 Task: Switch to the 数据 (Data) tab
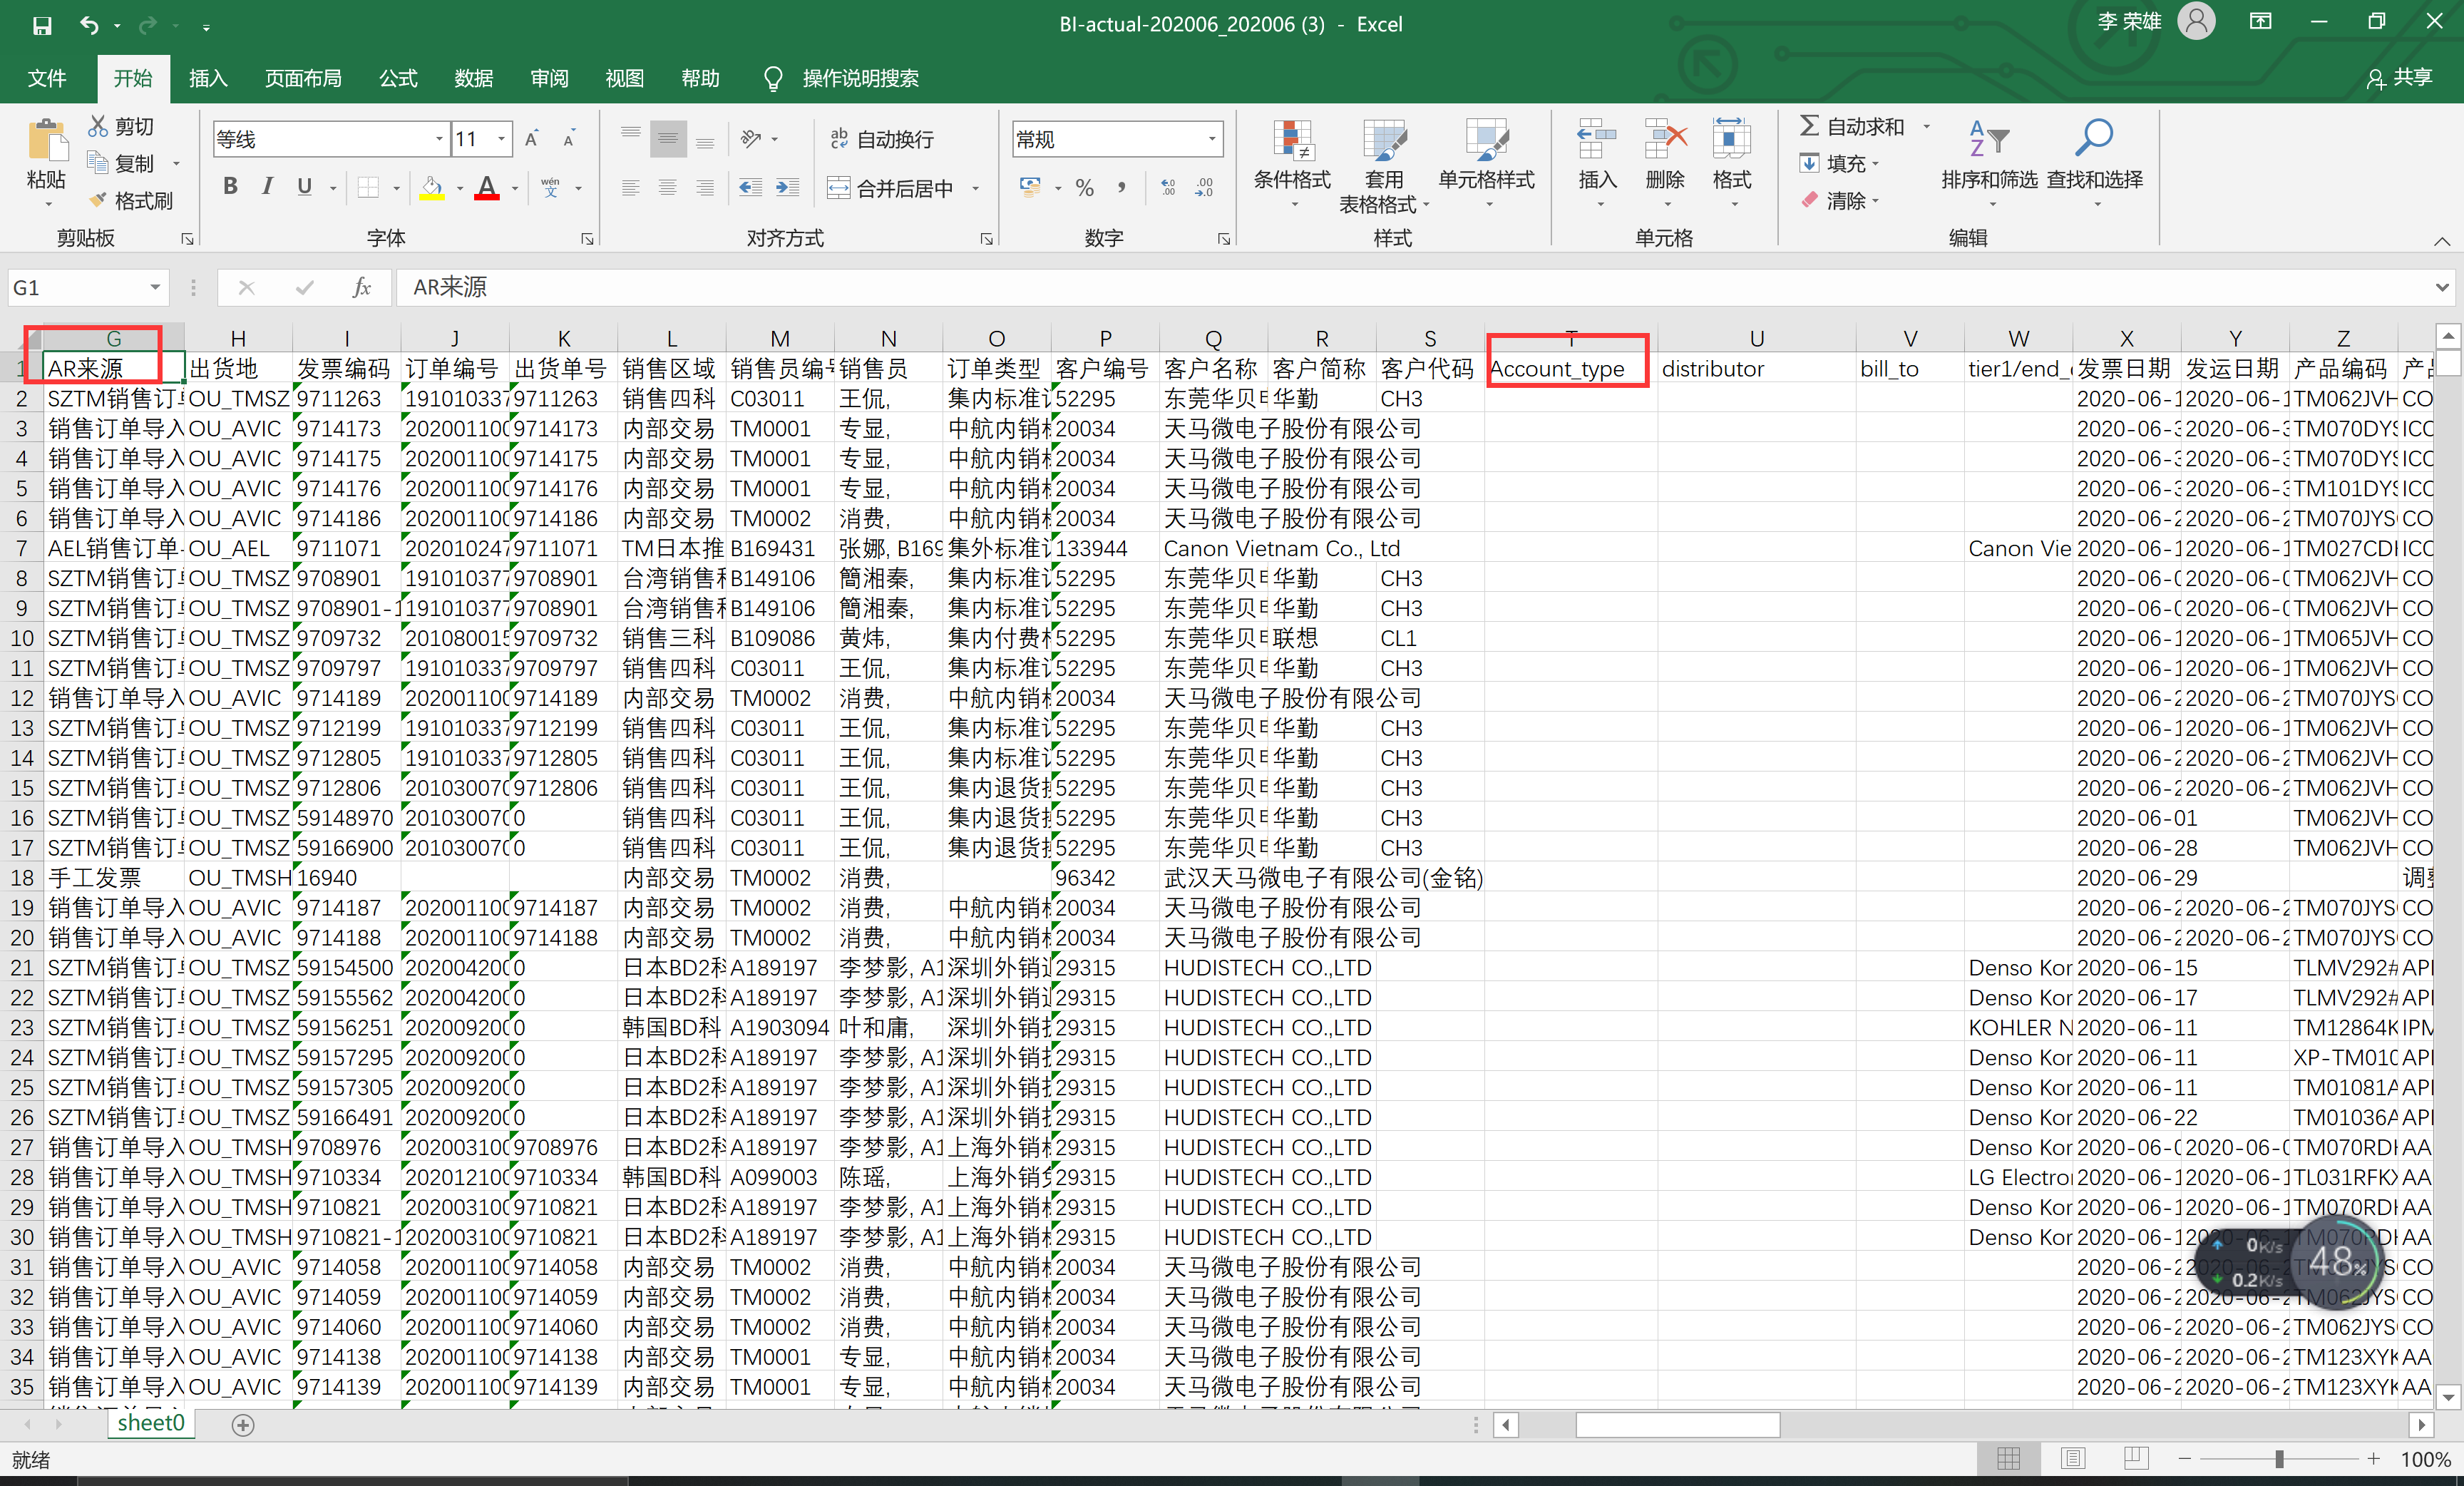[473, 78]
